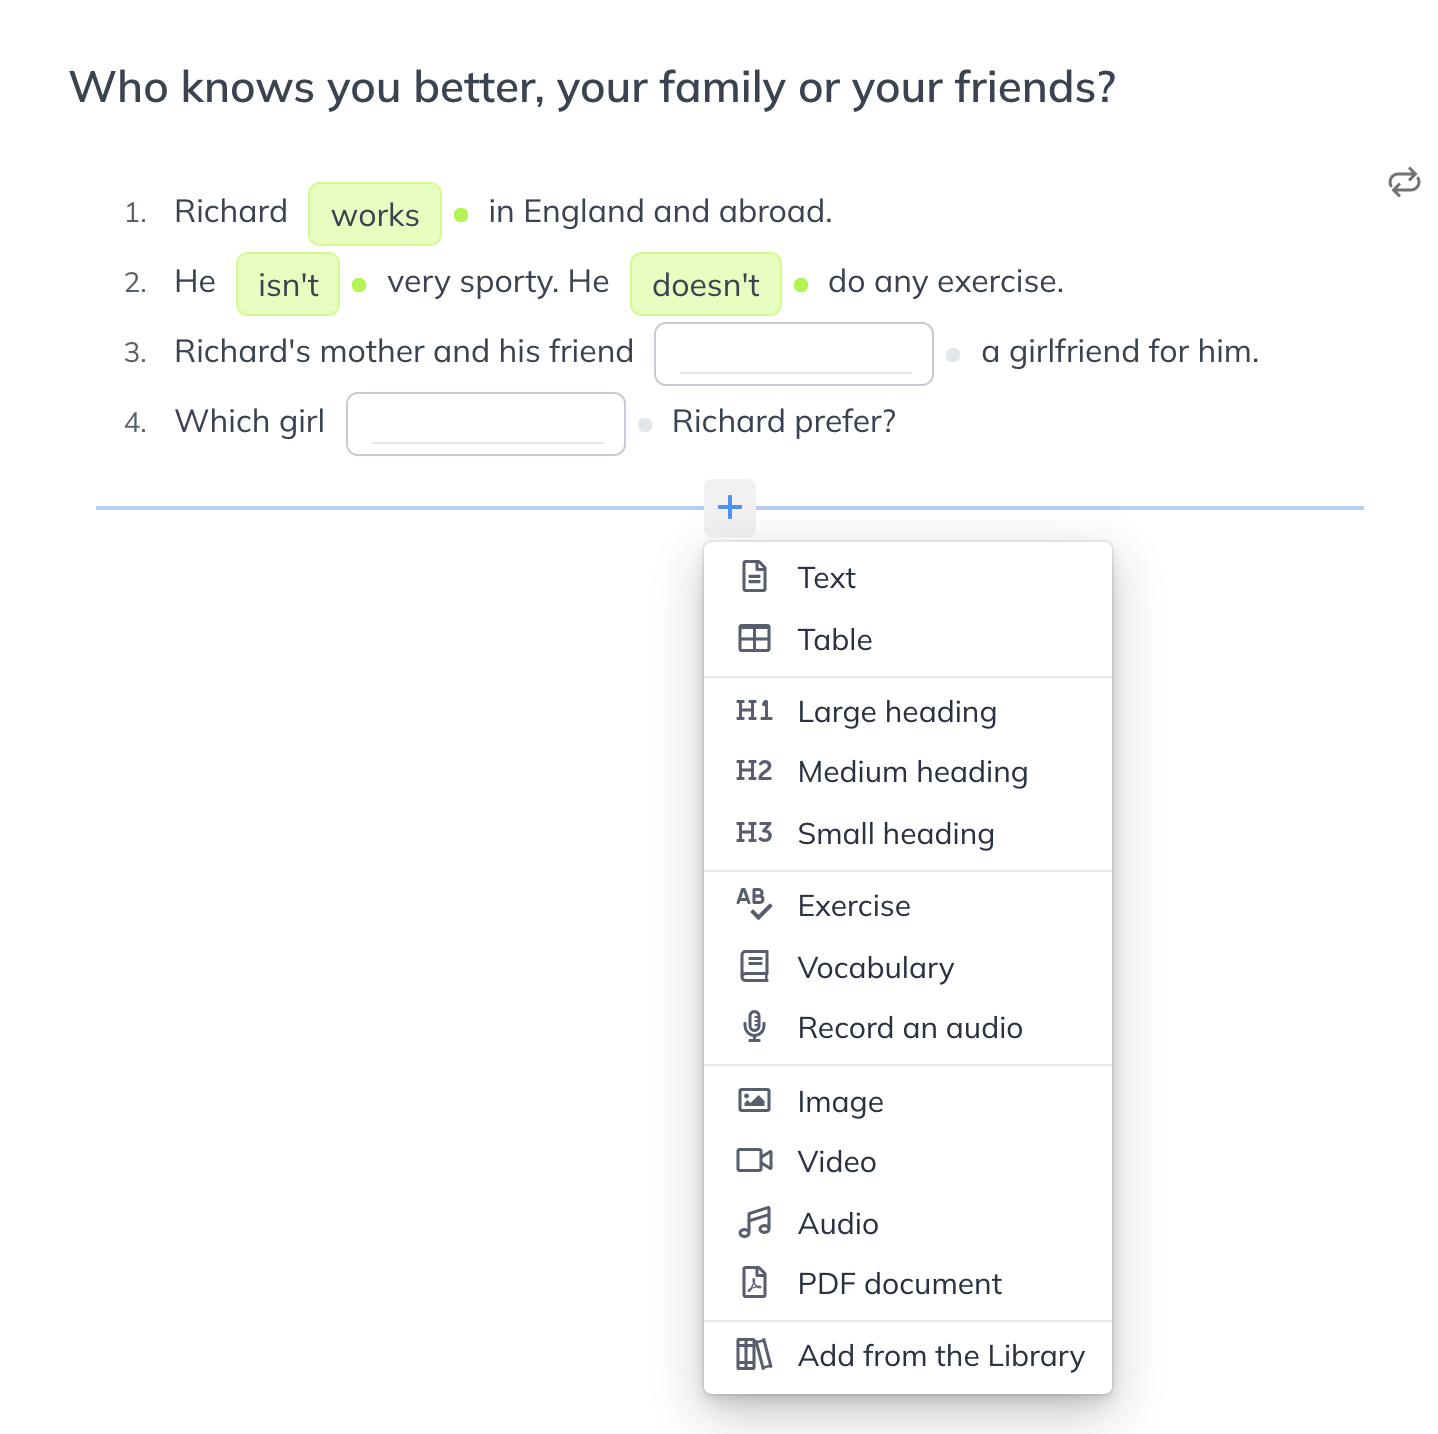Click the Table grid icon

click(754, 639)
